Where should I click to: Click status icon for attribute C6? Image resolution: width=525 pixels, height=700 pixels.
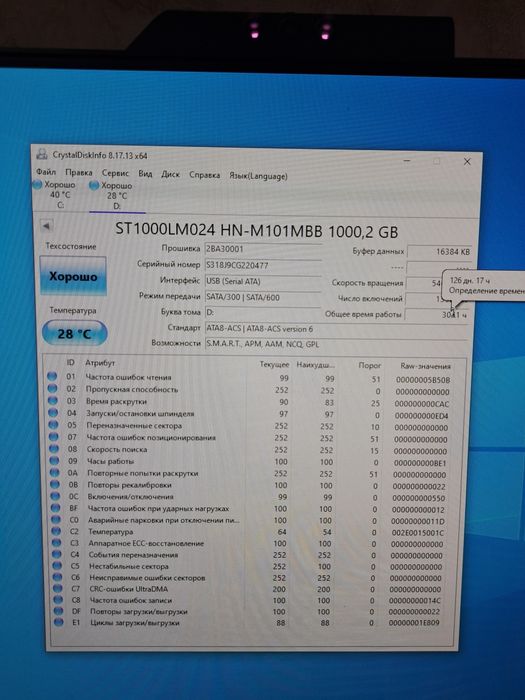point(58,577)
